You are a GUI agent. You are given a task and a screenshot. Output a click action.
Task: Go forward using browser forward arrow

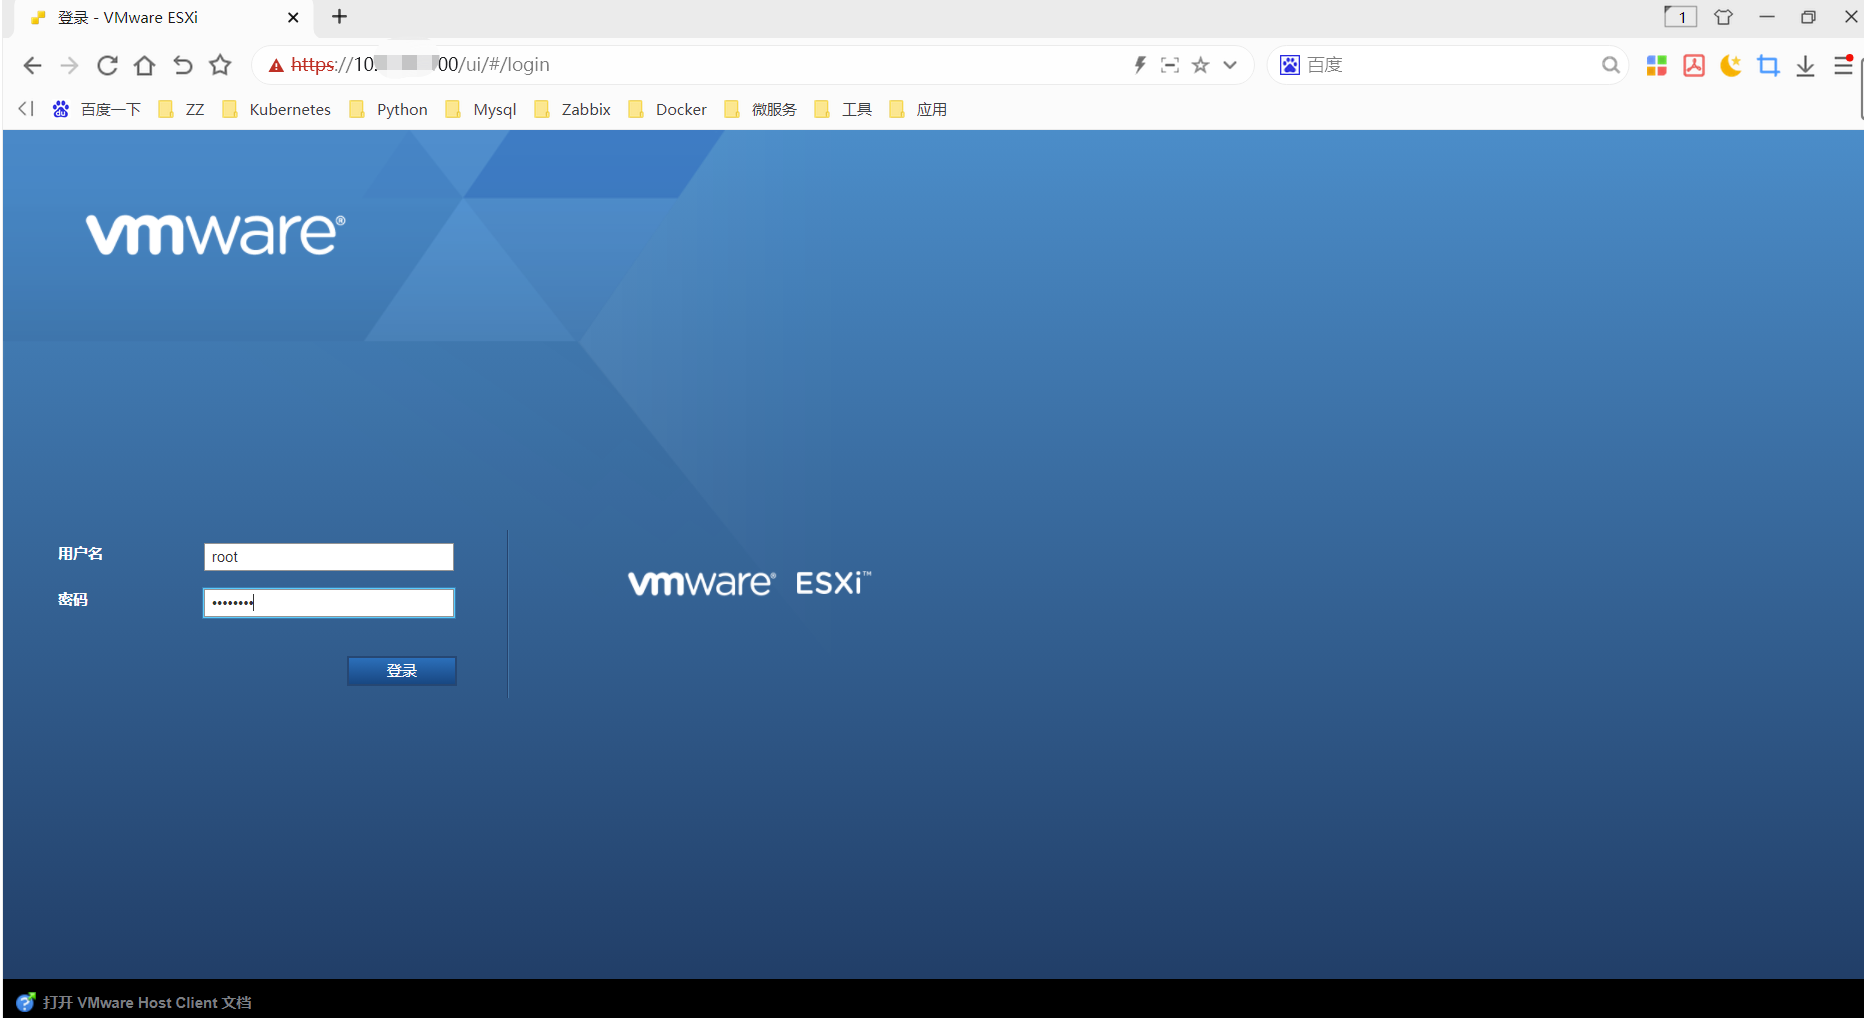[x=69, y=65]
